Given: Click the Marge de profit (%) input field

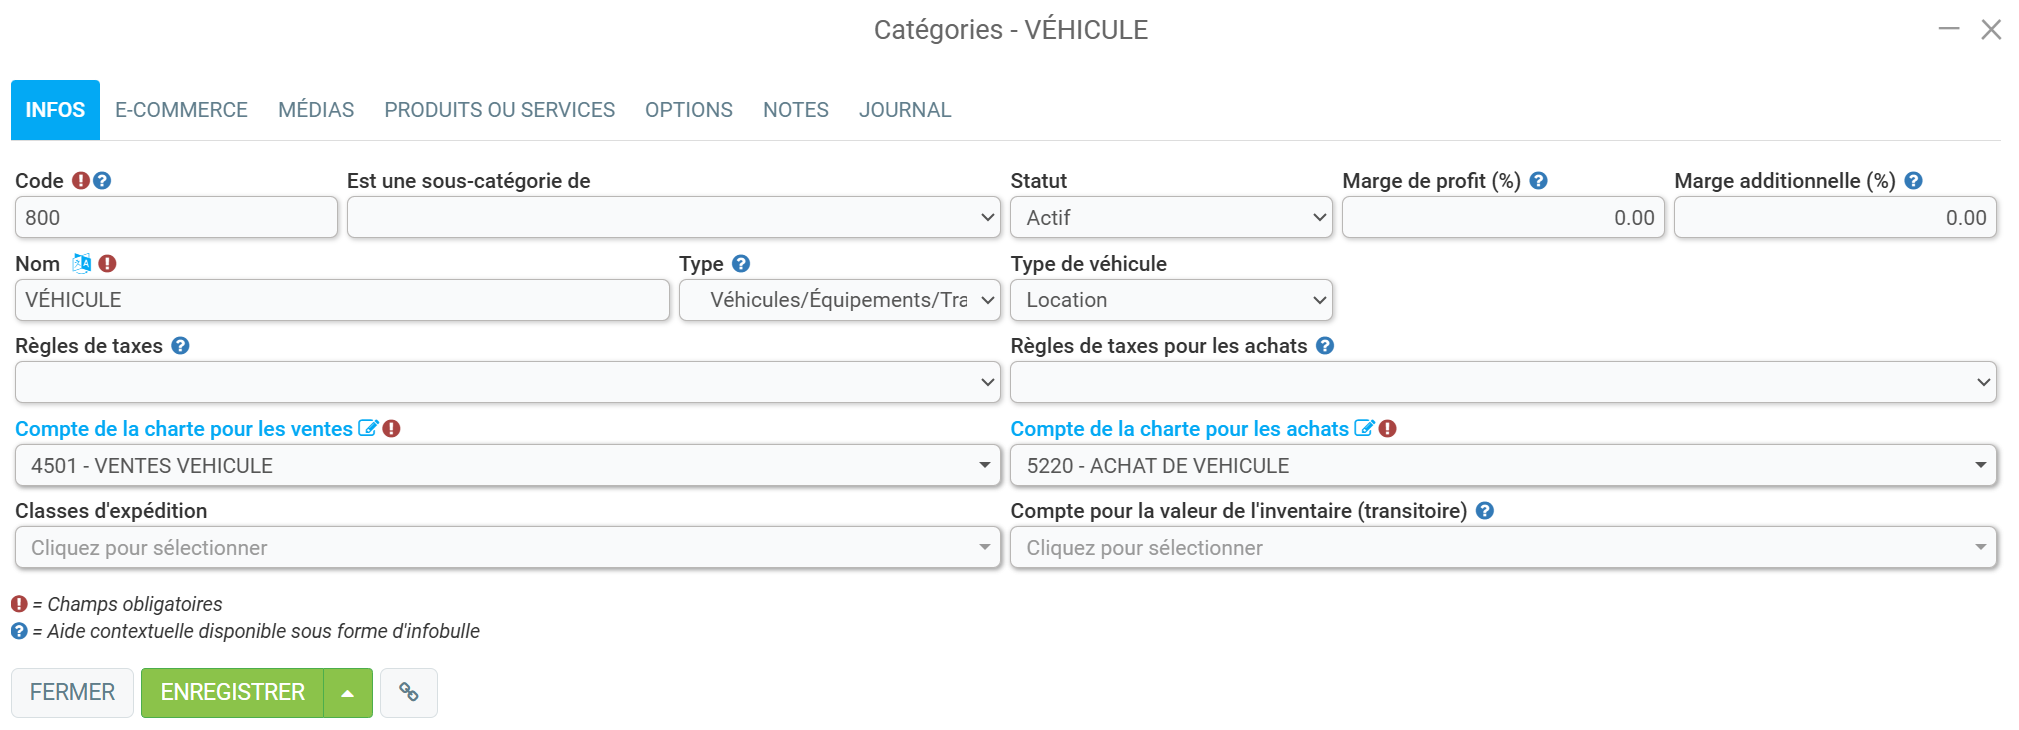Looking at the screenshot, I should pos(1503,217).
